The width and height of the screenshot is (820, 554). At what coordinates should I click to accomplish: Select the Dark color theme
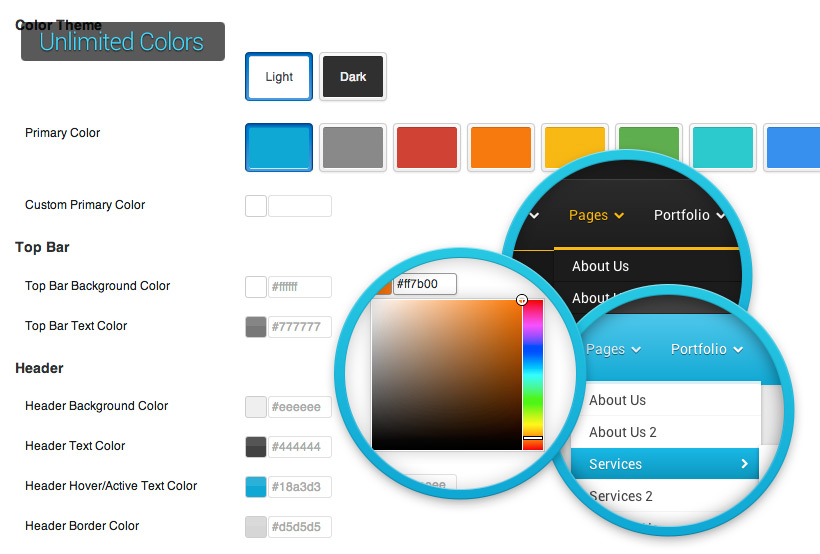point(353,77)
